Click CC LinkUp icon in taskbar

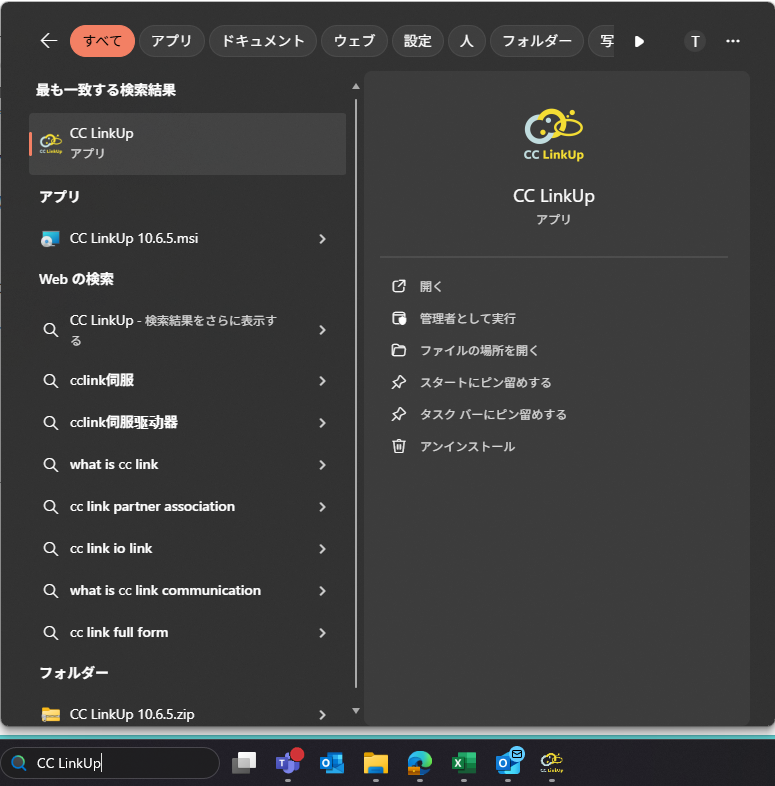[x=551, y=763]
